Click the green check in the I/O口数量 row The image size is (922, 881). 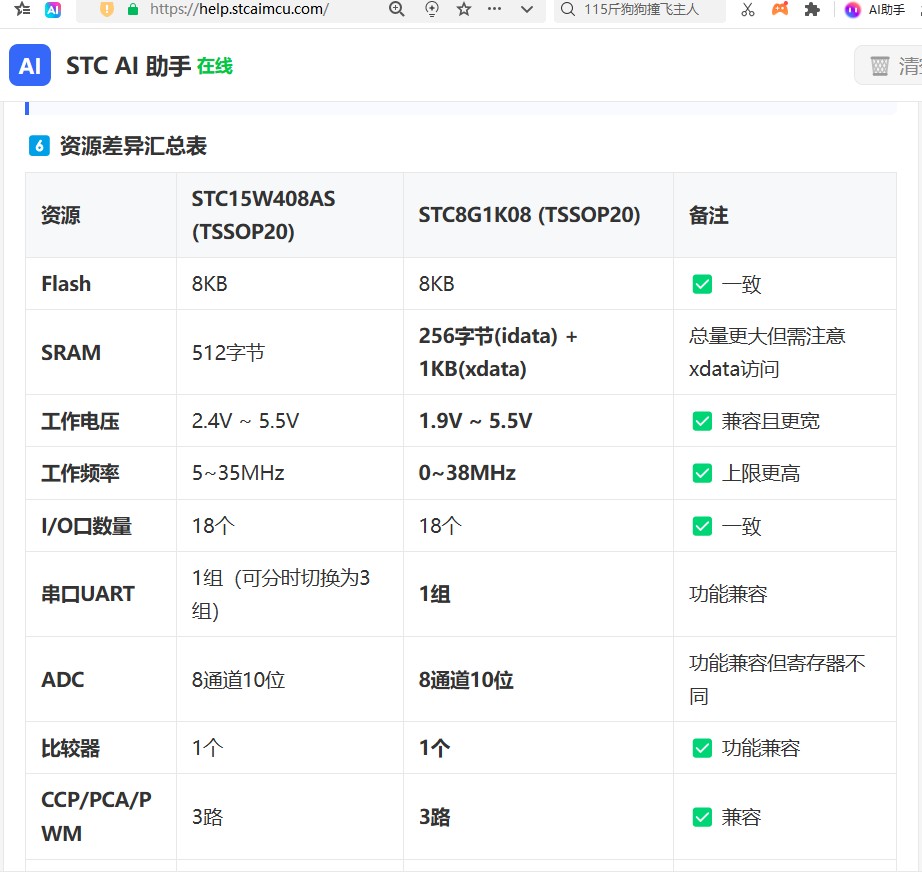pyautogui.click(x=702, y=526)
